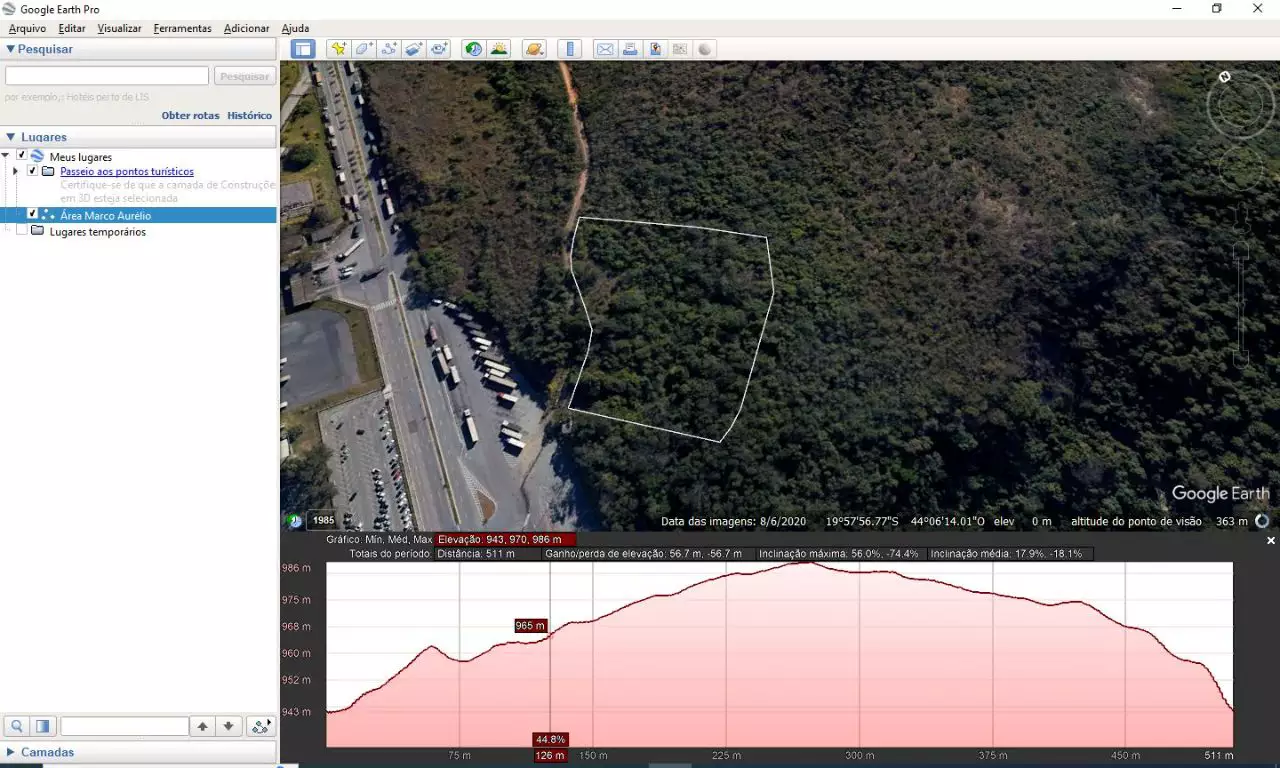
Task: Toggle the sidebar visibility button
Action: click(x=303, y=49)
